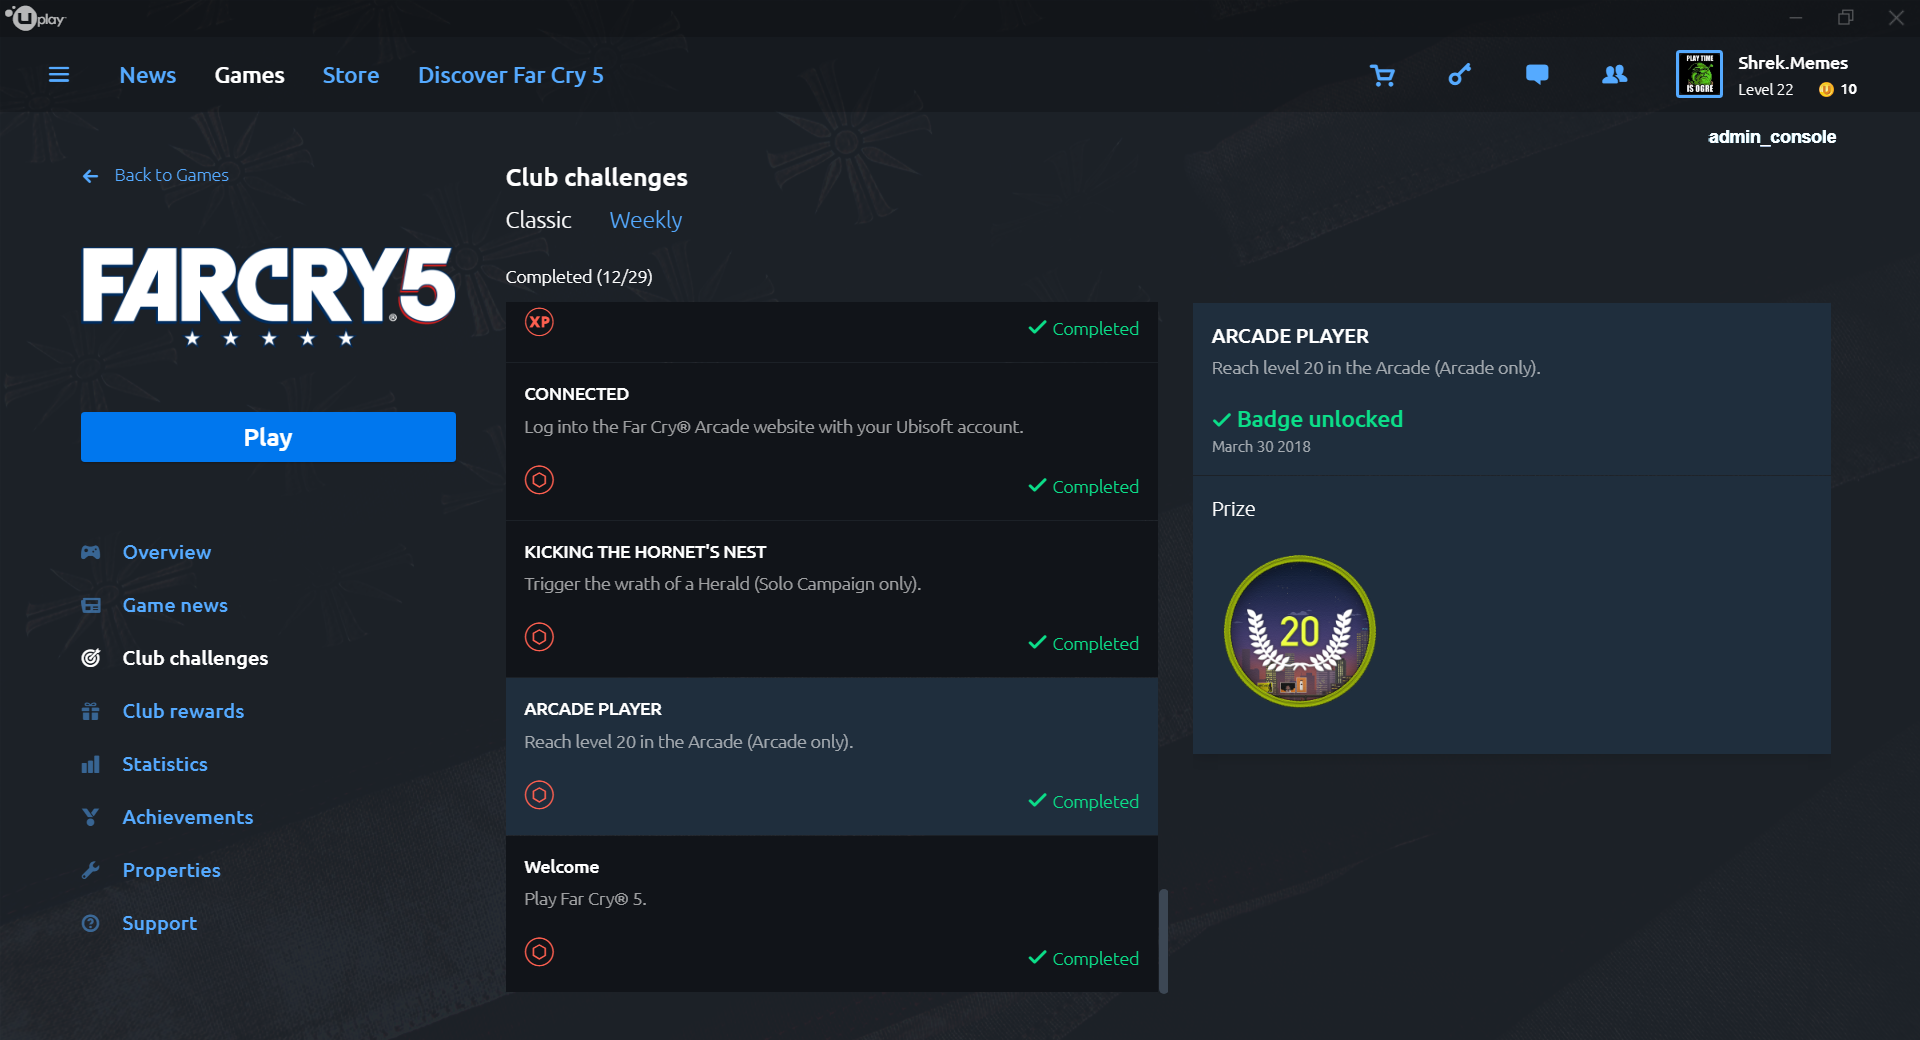Click the CONNECTED challenge reward icon
The image size is (1920, 1040).
pos(539,480)
